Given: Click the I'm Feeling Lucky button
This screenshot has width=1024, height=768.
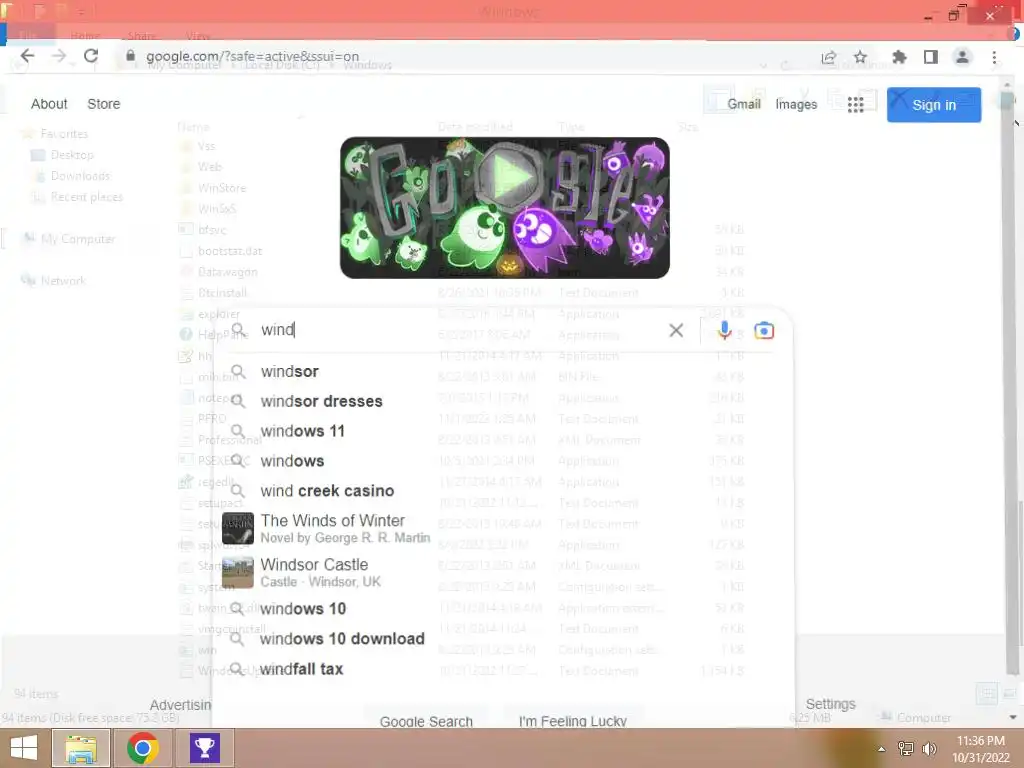Looking at the screenshot, I should (573, 720).
